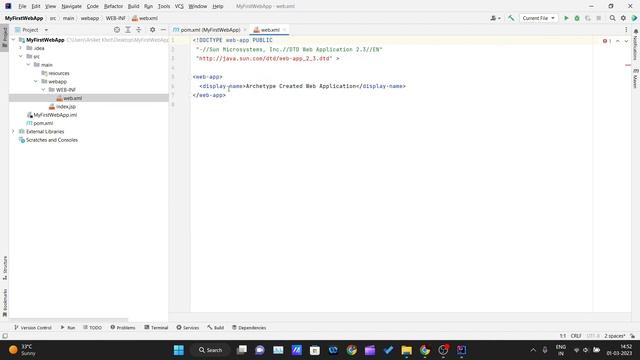Build the project with the hammer icon
The width and height of the screenshot is (640, 360).
tap(511, 18)
